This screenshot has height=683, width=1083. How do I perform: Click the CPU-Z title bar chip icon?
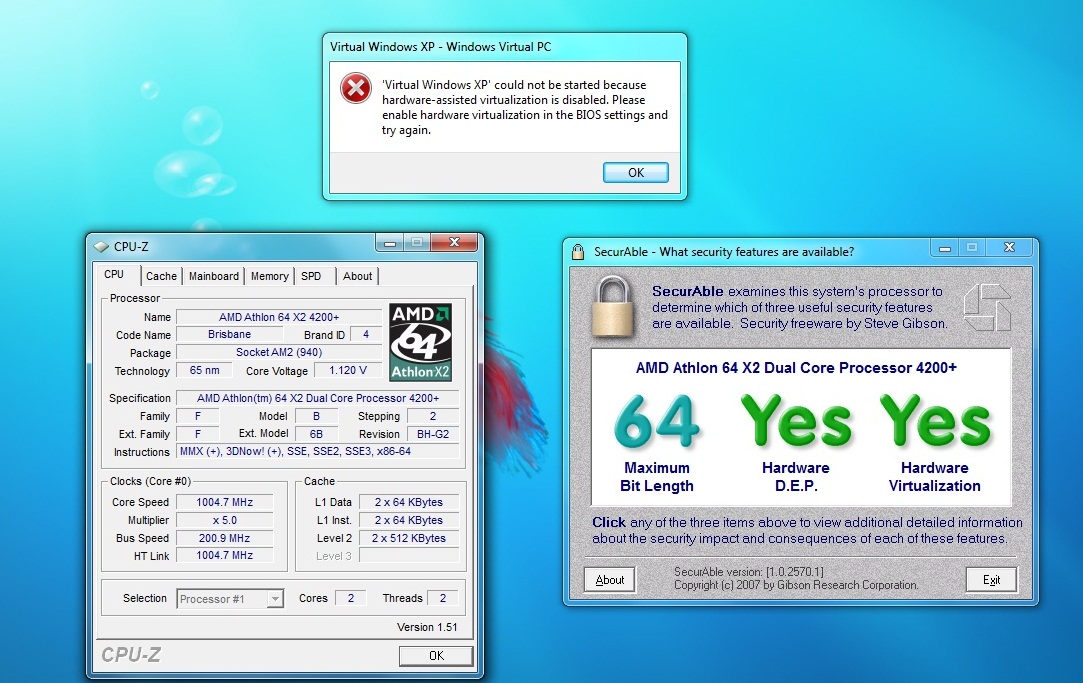click(102, 247)
